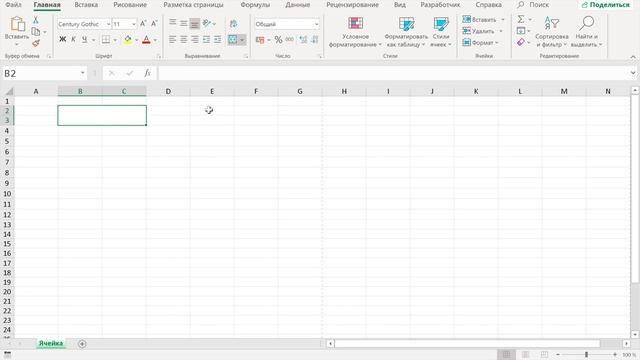
Task: Click the horizontal scrollbar at the bottom
Action: 467,344
